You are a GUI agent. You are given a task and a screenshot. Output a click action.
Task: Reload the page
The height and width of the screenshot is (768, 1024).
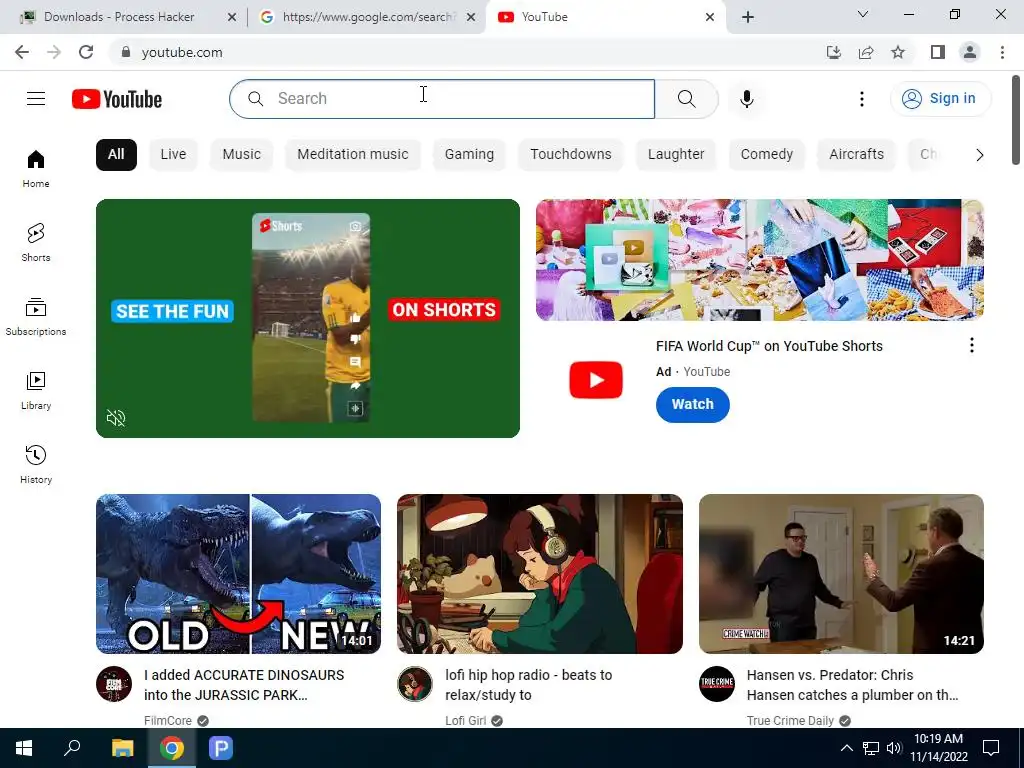click(x=86, y=52)
